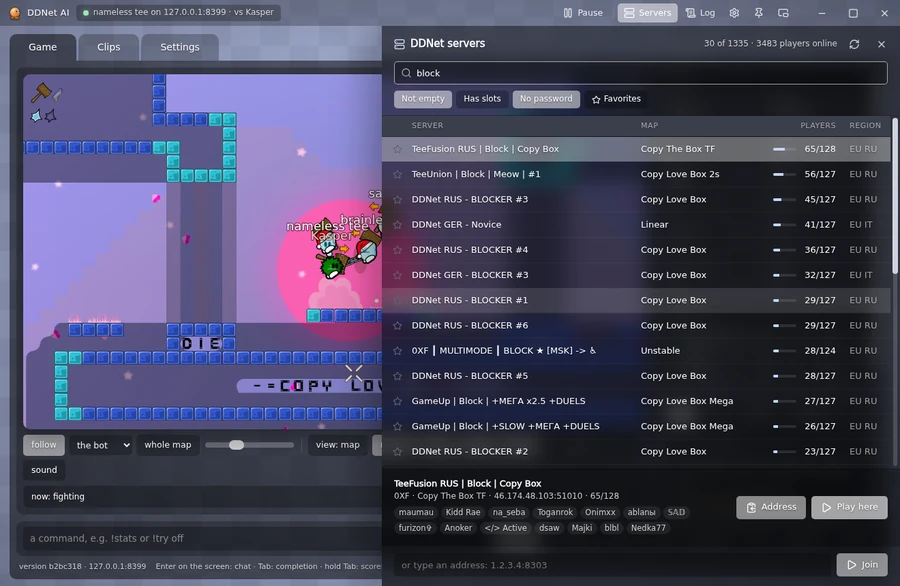Favorite the DDNet GER - BLOCKER #3 server
This screenshot has width=900, height=586.
click(x=397, y=275)
